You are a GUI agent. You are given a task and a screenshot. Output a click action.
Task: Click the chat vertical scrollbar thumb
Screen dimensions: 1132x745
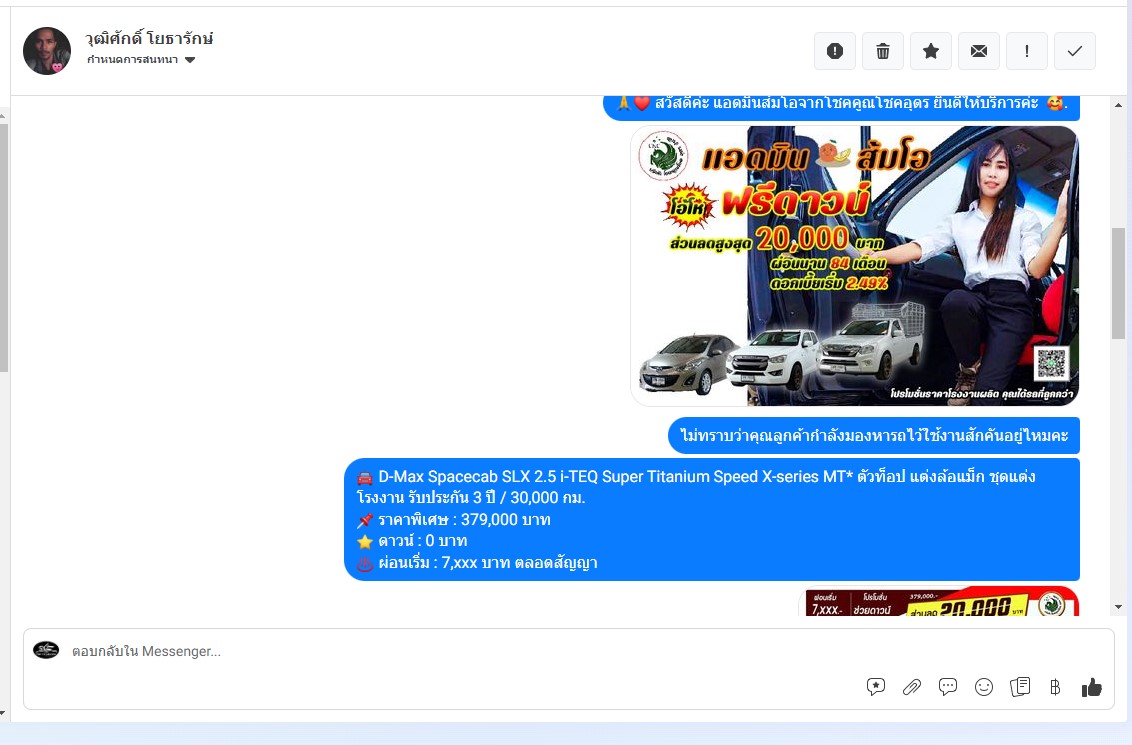(1118, 283)
